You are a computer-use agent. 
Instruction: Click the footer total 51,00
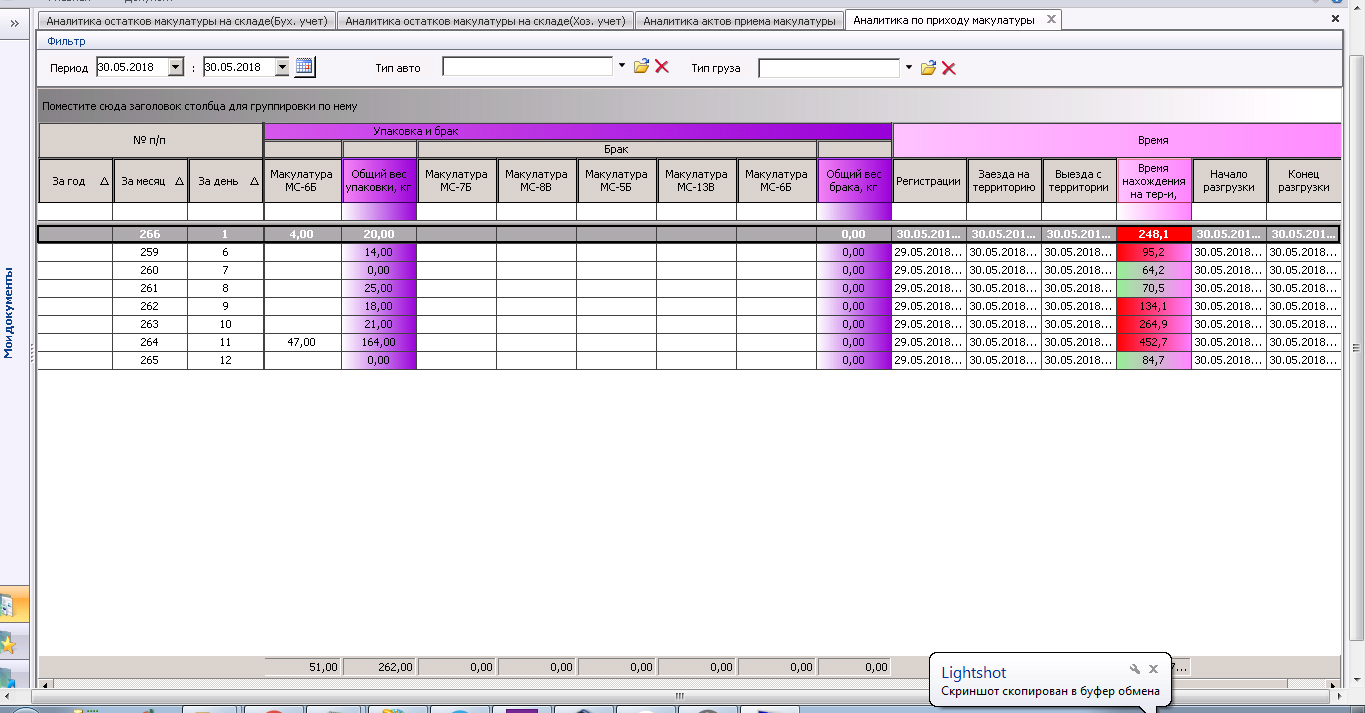[x=303, y=666]
